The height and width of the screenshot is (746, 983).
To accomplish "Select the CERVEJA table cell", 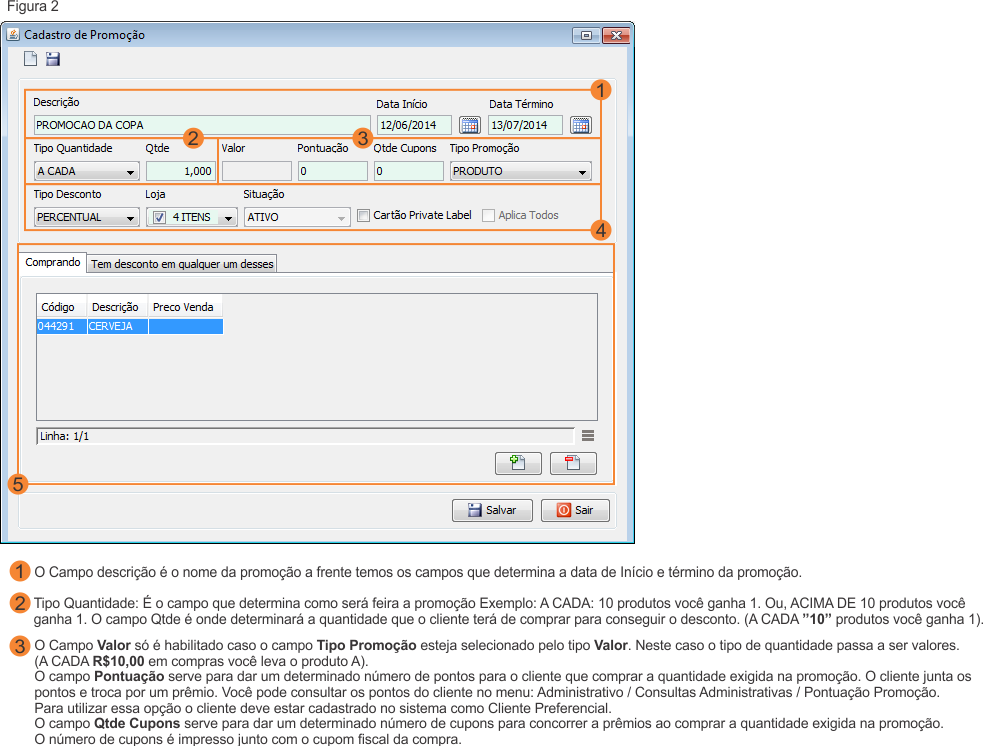I will (x=117, y=326).
